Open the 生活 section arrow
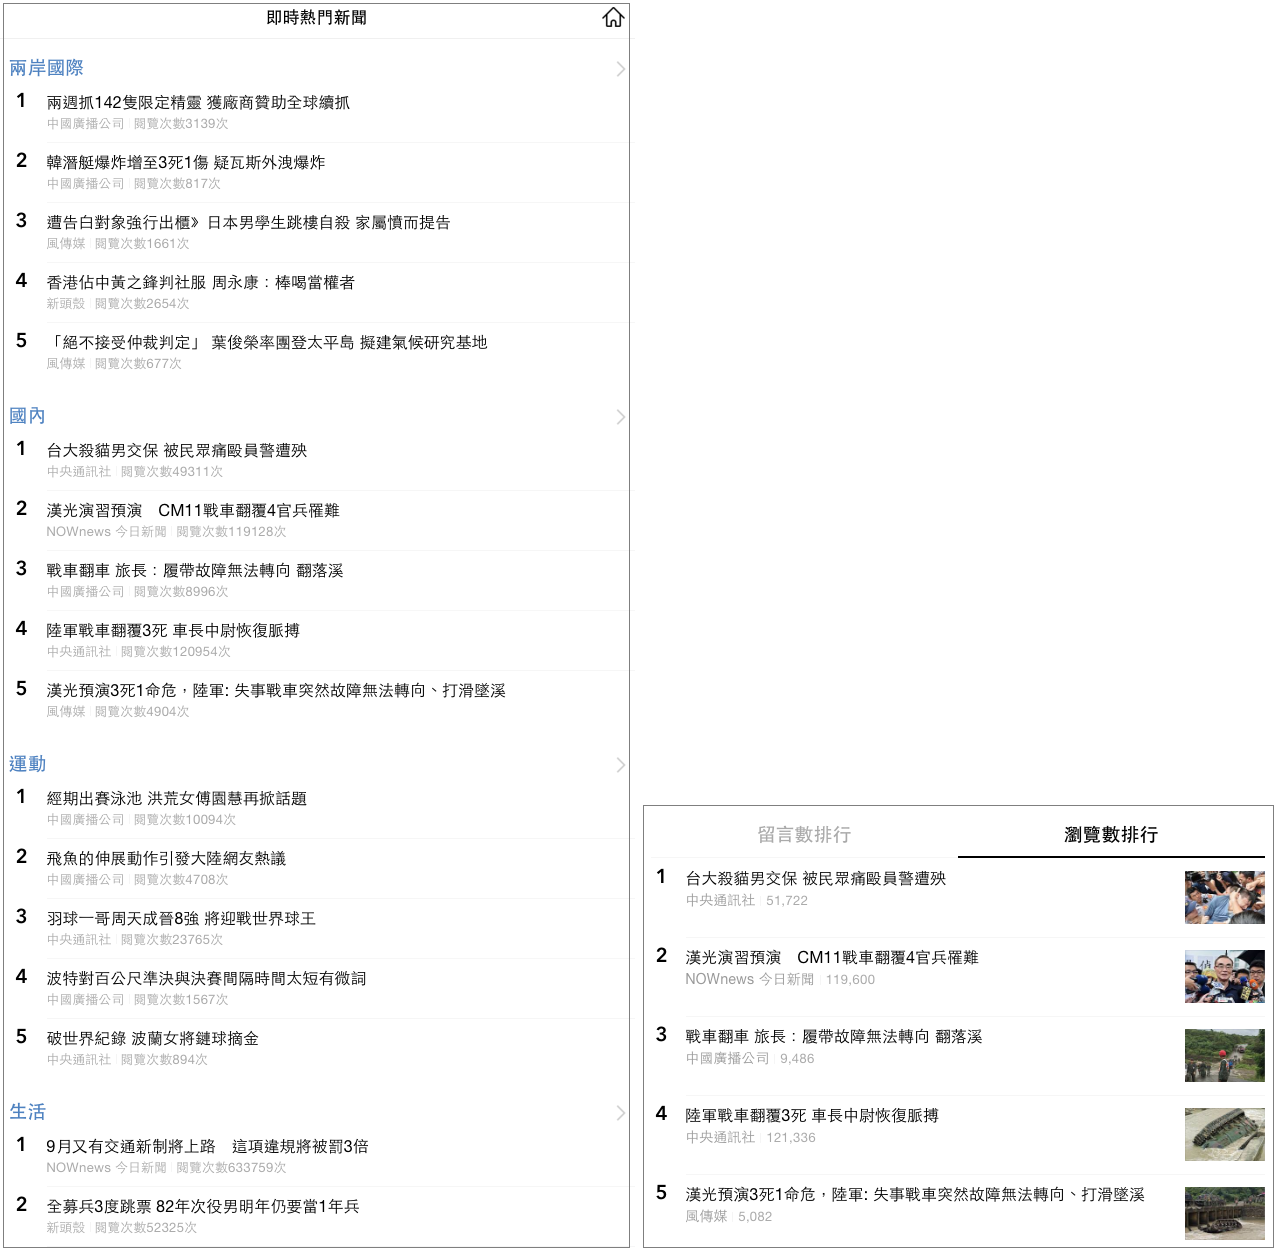This screenshot has height=1252, width=1280. pyautogui.click(x=620, y=1113)
